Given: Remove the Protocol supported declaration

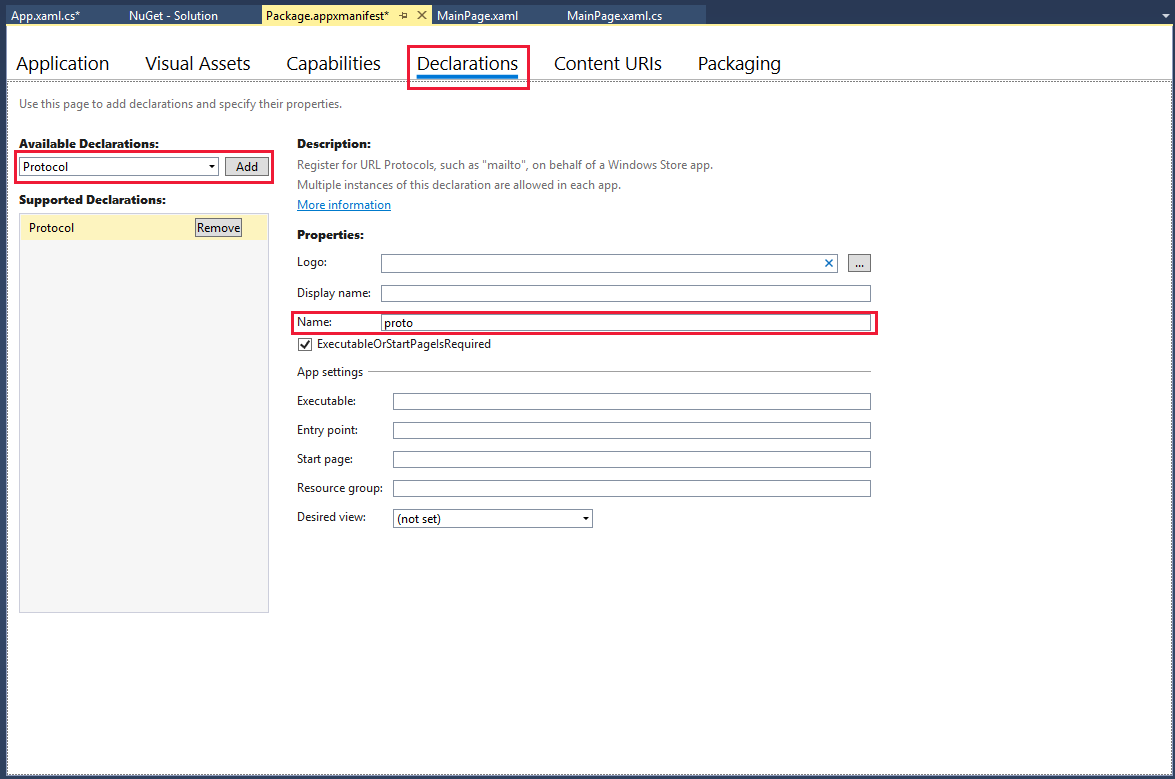Looking at the screenshot, I should 218,228.
